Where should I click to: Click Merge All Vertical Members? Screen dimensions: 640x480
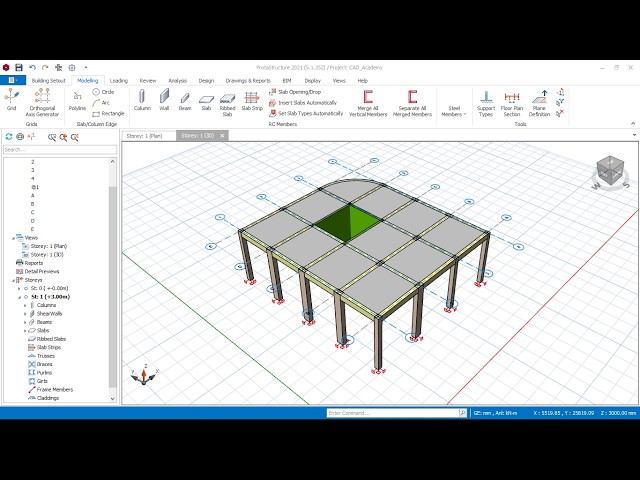pos(368,104)
